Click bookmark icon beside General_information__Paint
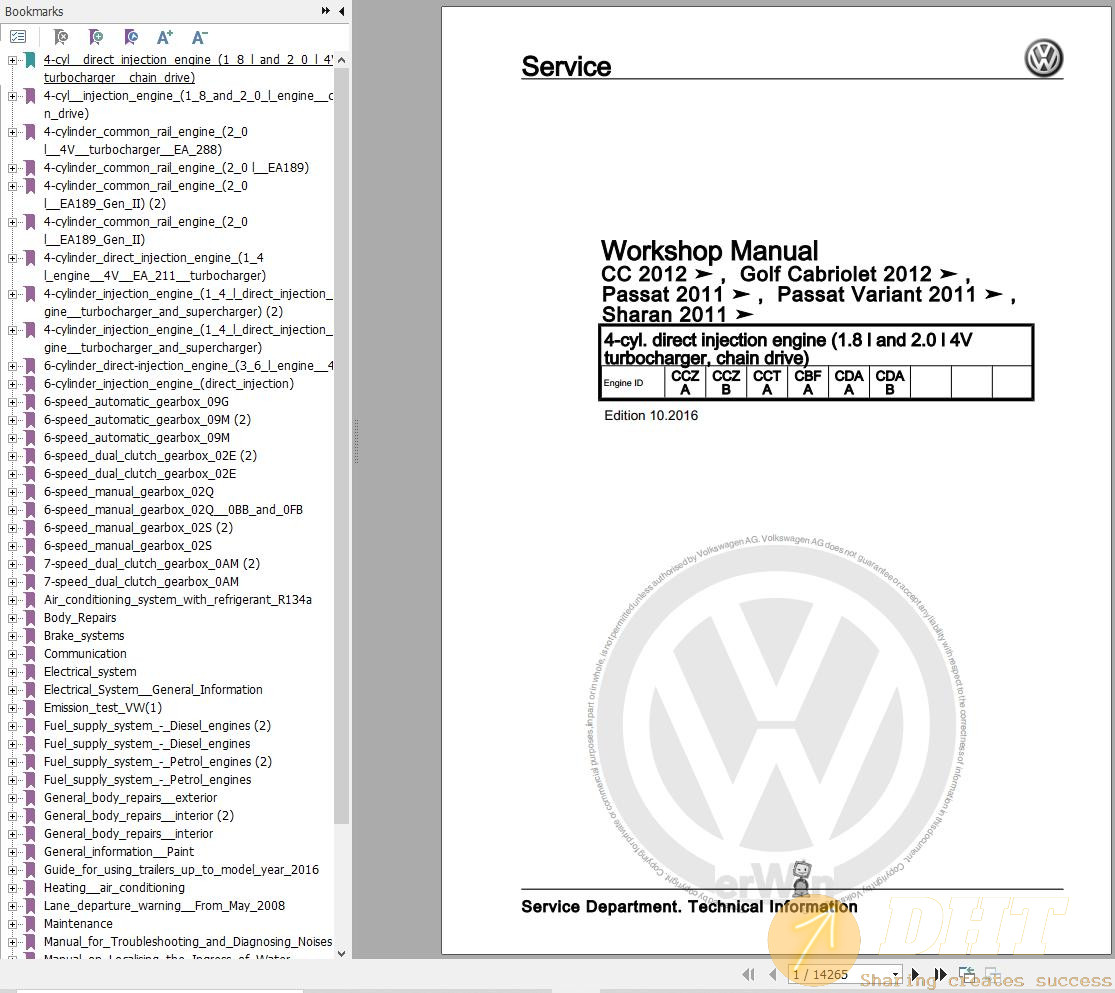This screenshot has width=1115, height=993. pyautogui.click(x=31, y=851)
